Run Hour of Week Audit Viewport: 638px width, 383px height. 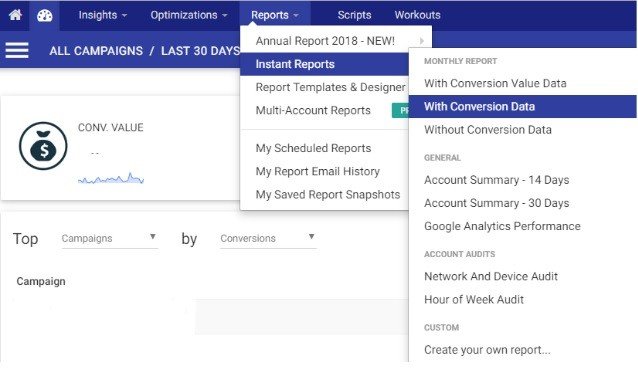point(474,300)
